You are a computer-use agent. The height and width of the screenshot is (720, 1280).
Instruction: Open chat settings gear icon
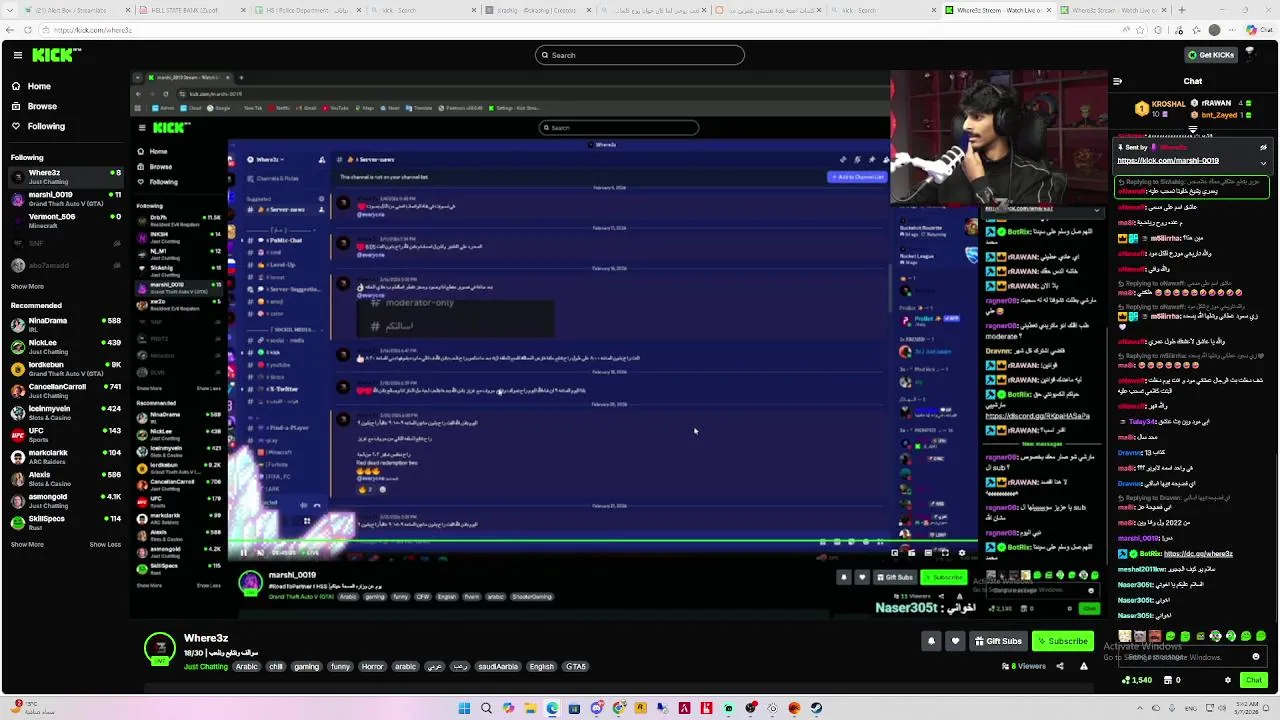tap(1228, 680)
